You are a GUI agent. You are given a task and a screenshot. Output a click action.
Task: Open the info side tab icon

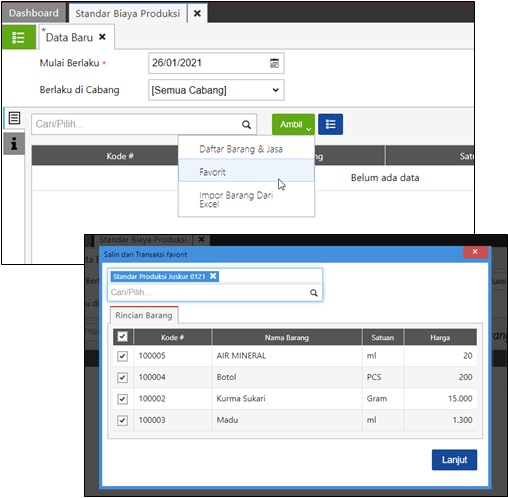(x=14, y=144)
